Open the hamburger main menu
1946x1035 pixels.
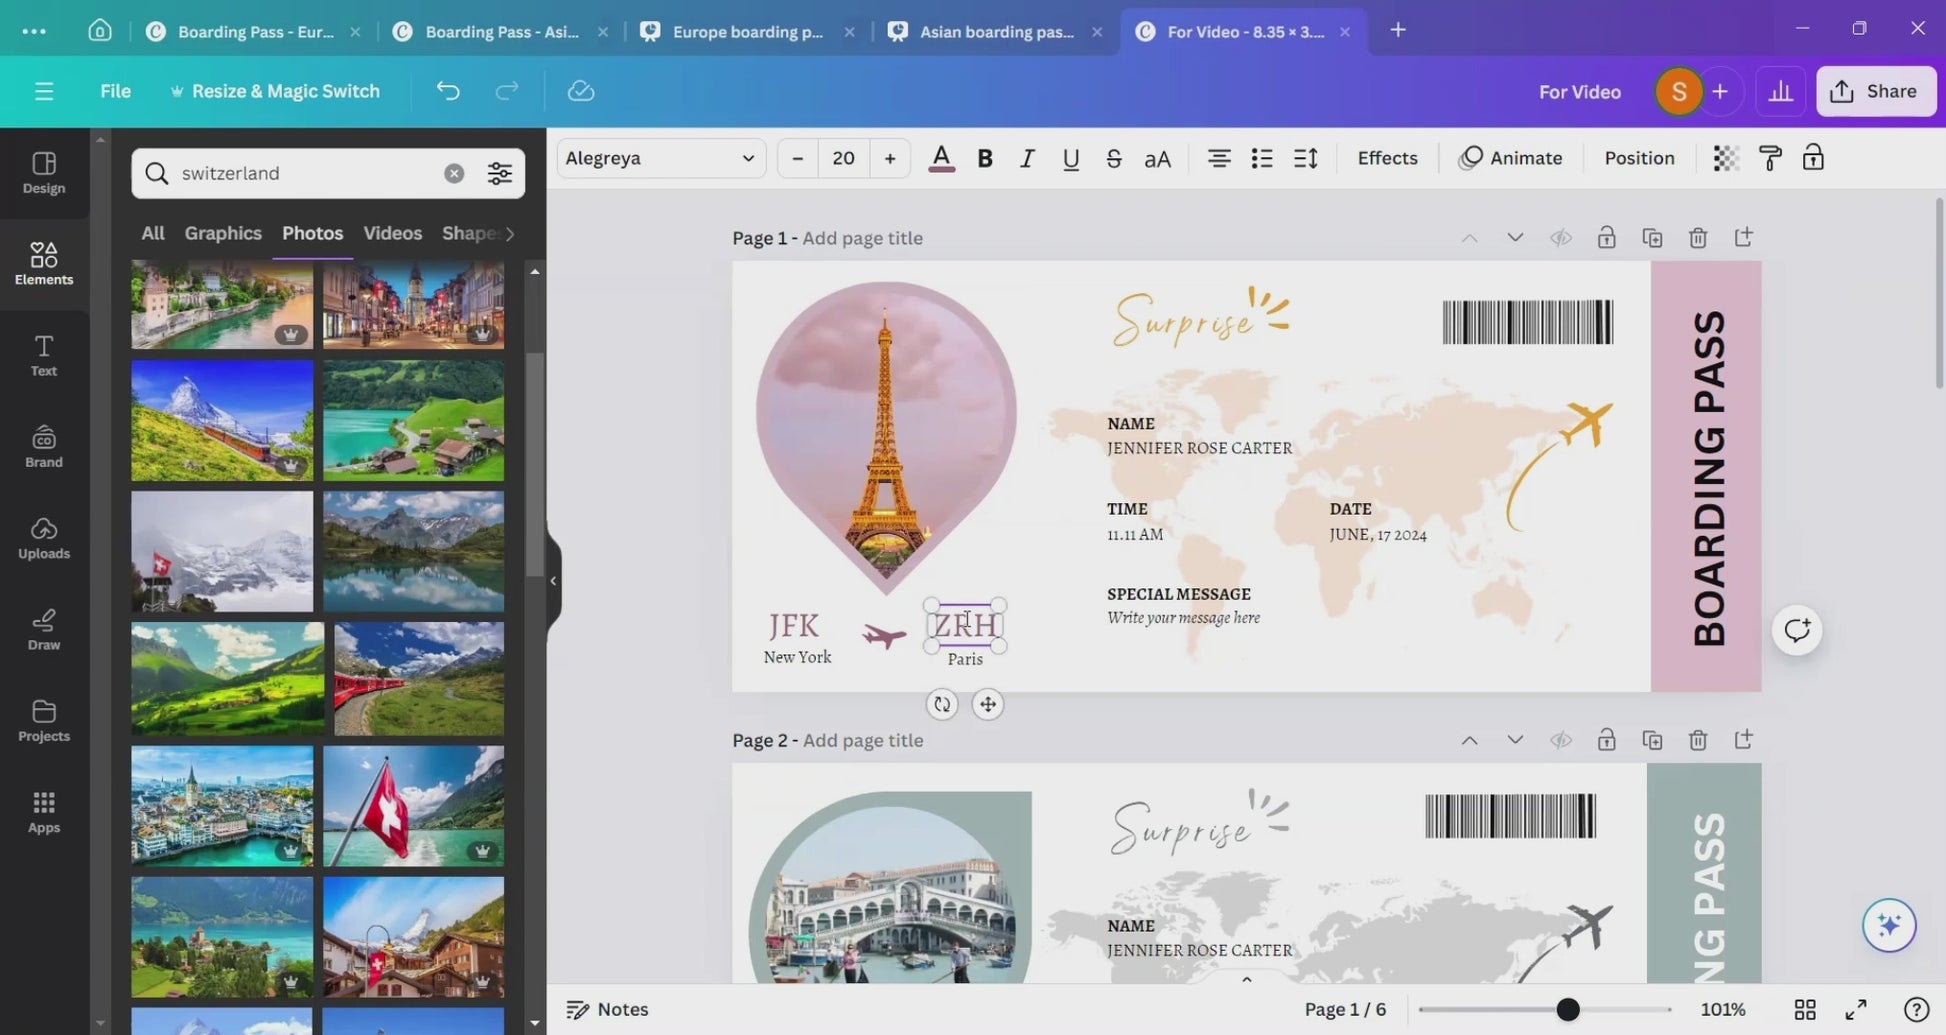tap(44, 91)
